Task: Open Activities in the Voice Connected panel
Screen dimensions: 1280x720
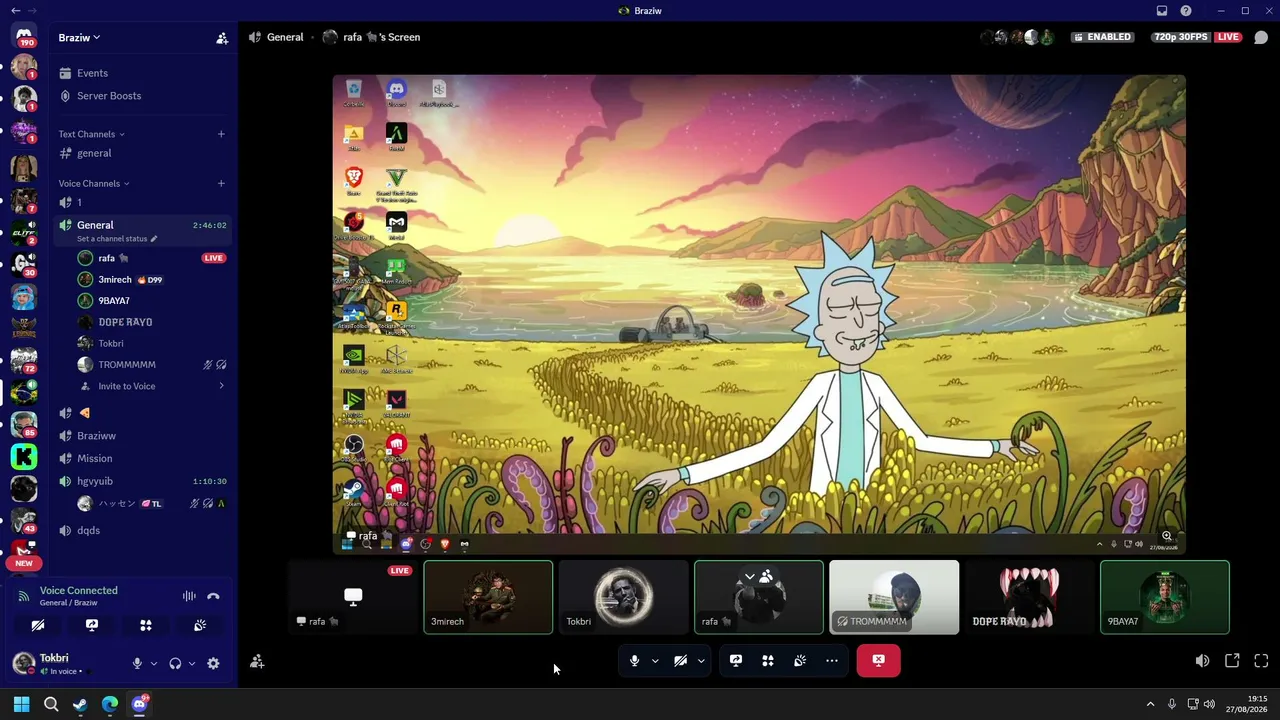Action: pyautogui.click(x=146, y=625)
